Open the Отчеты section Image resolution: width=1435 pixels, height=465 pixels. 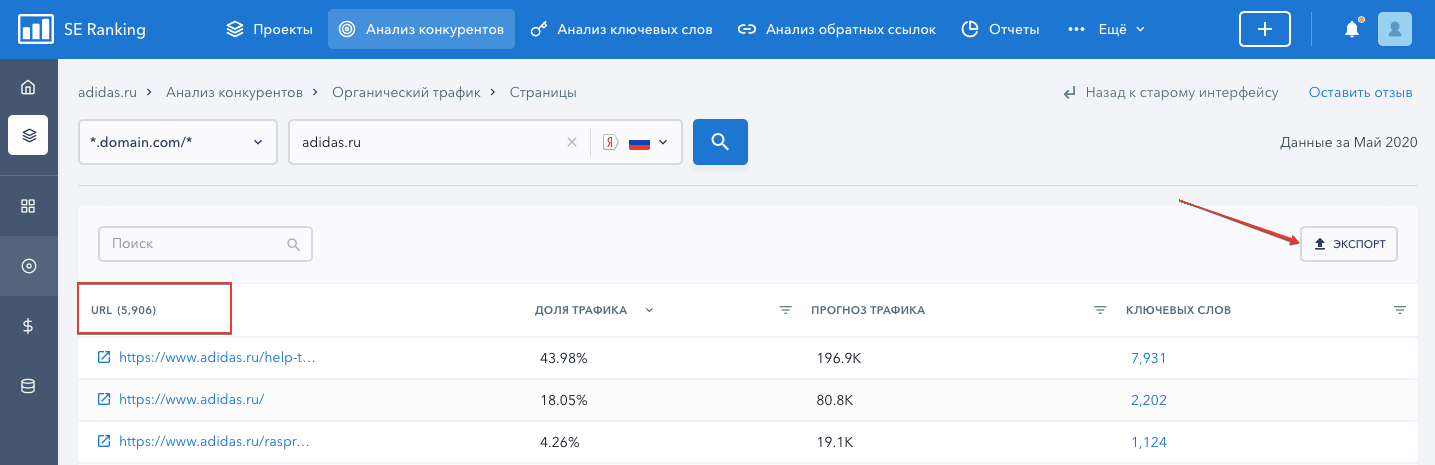[1000, 29]
